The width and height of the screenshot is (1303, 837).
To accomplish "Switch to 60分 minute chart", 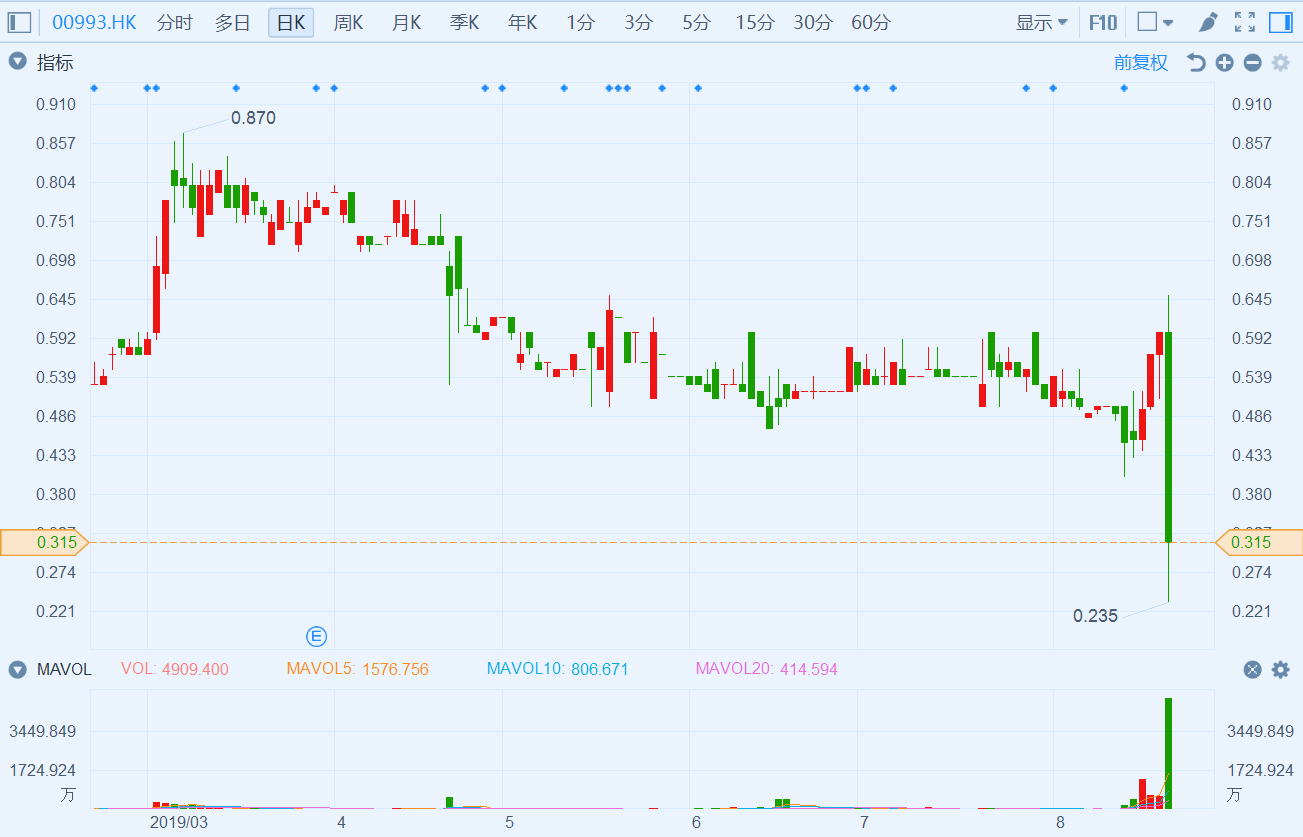I will point(871,22).
